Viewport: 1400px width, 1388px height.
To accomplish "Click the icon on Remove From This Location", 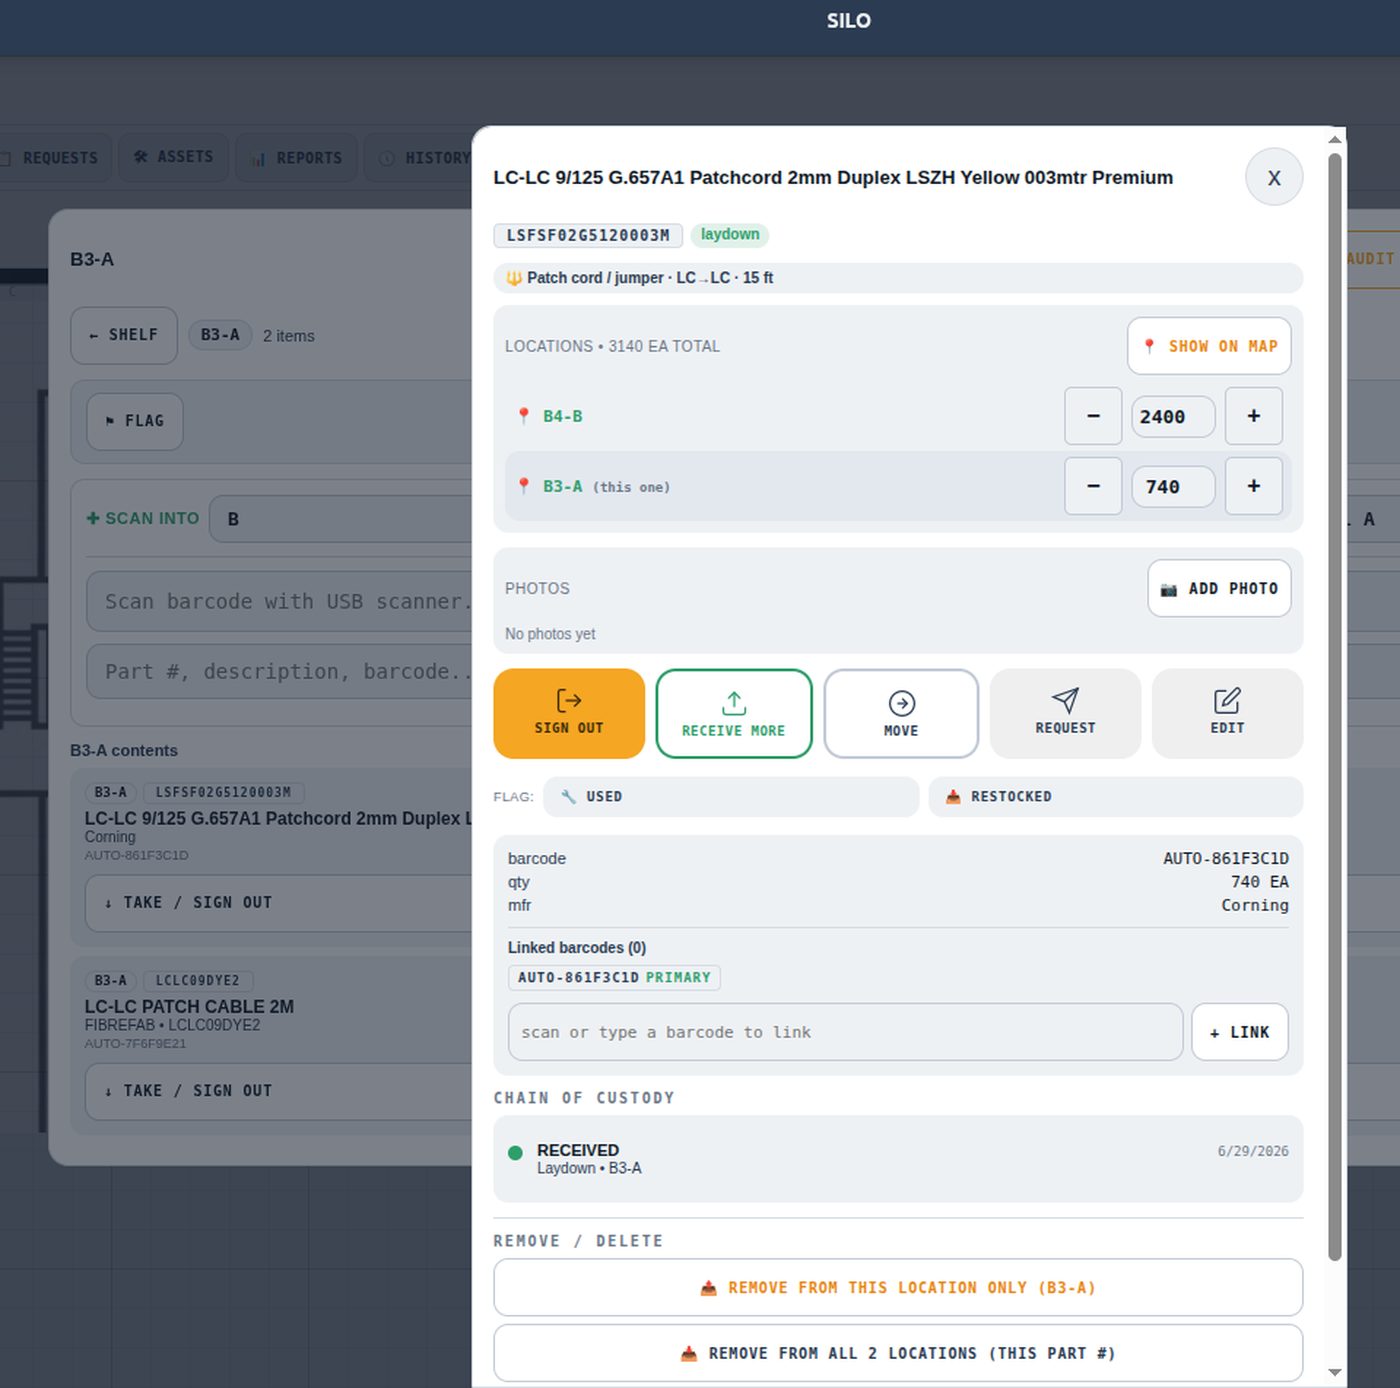I will pyautogui.click(x=708, y=1288).
